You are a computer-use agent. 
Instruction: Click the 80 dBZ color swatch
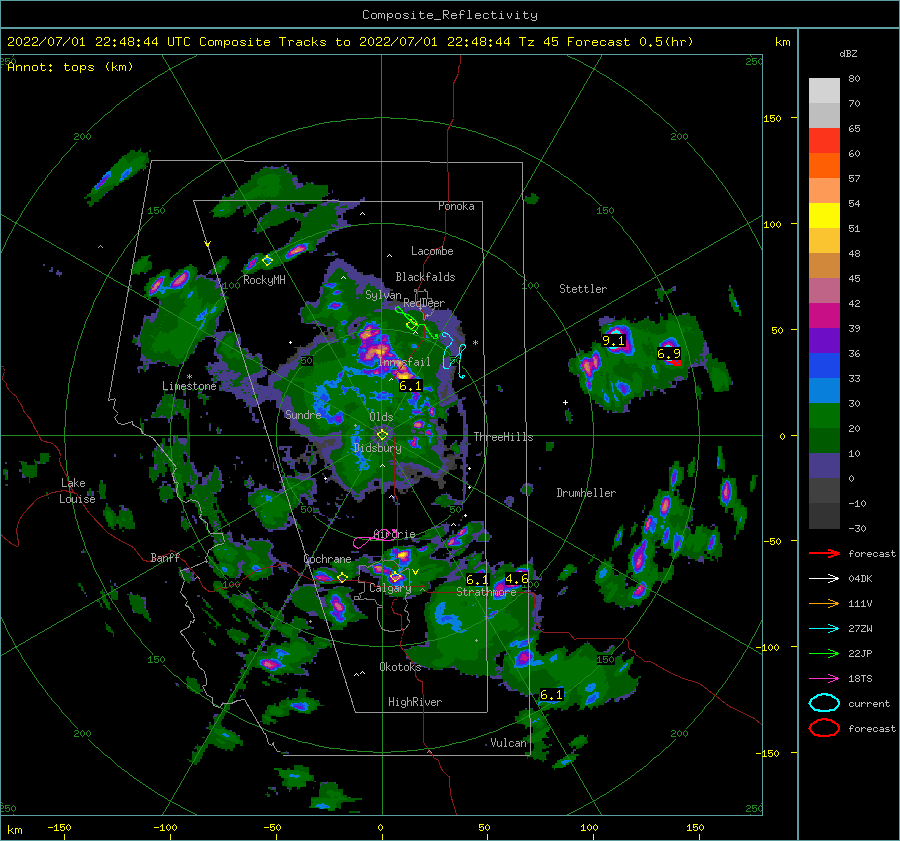click(x=824, y=90)
